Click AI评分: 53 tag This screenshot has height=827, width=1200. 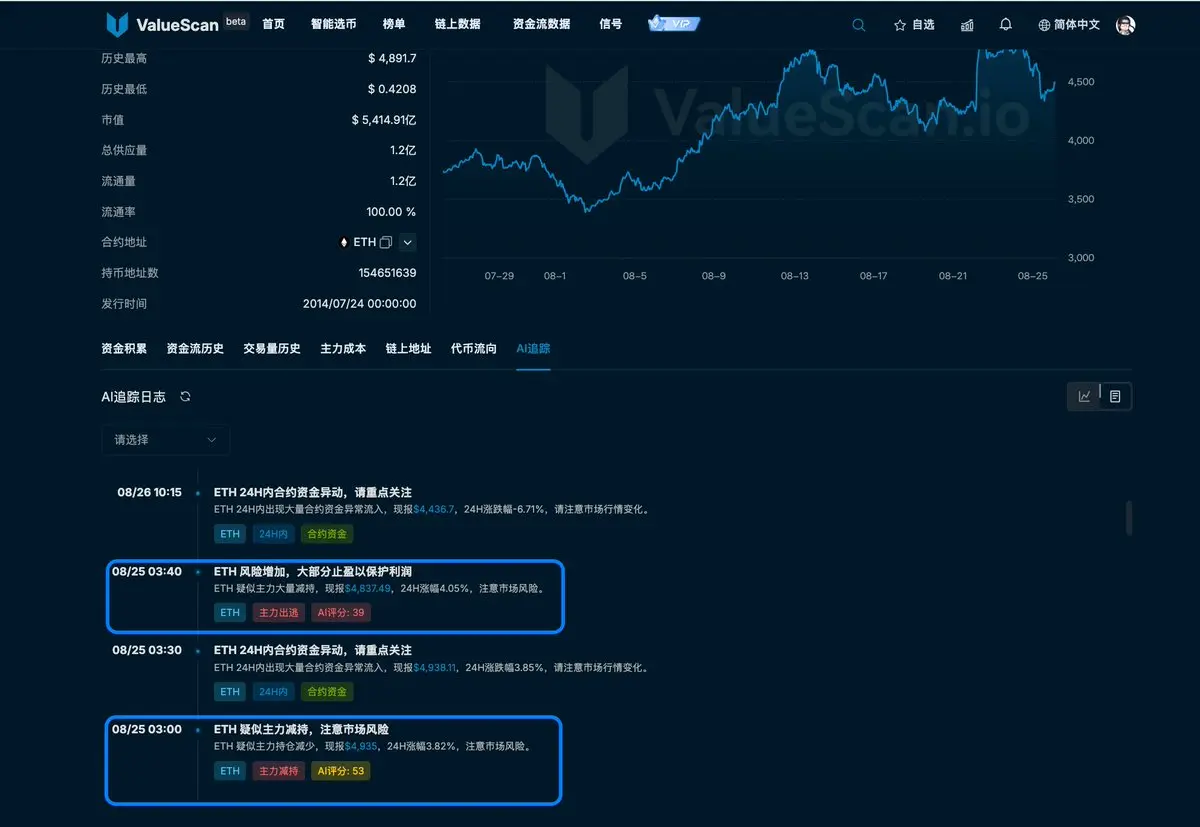pos(341,771)
